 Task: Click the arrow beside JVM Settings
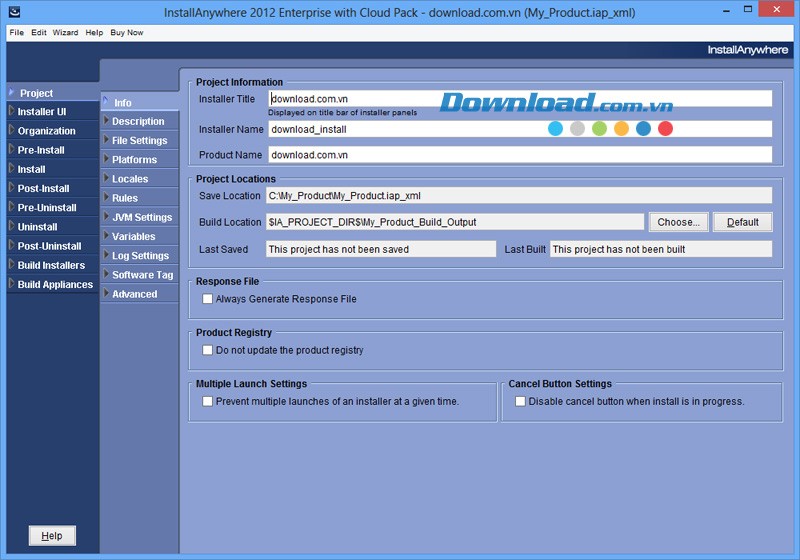106,216
